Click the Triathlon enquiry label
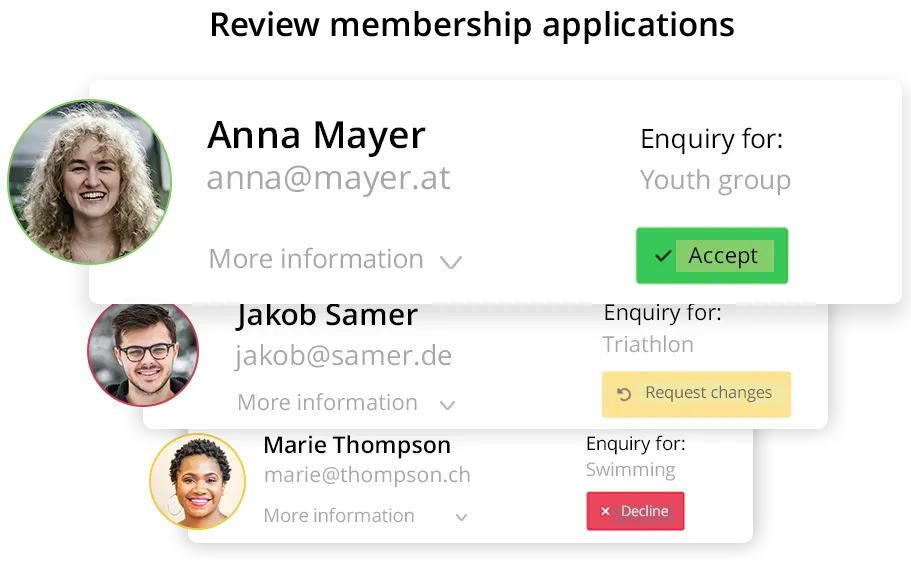 tap(648, 344)
